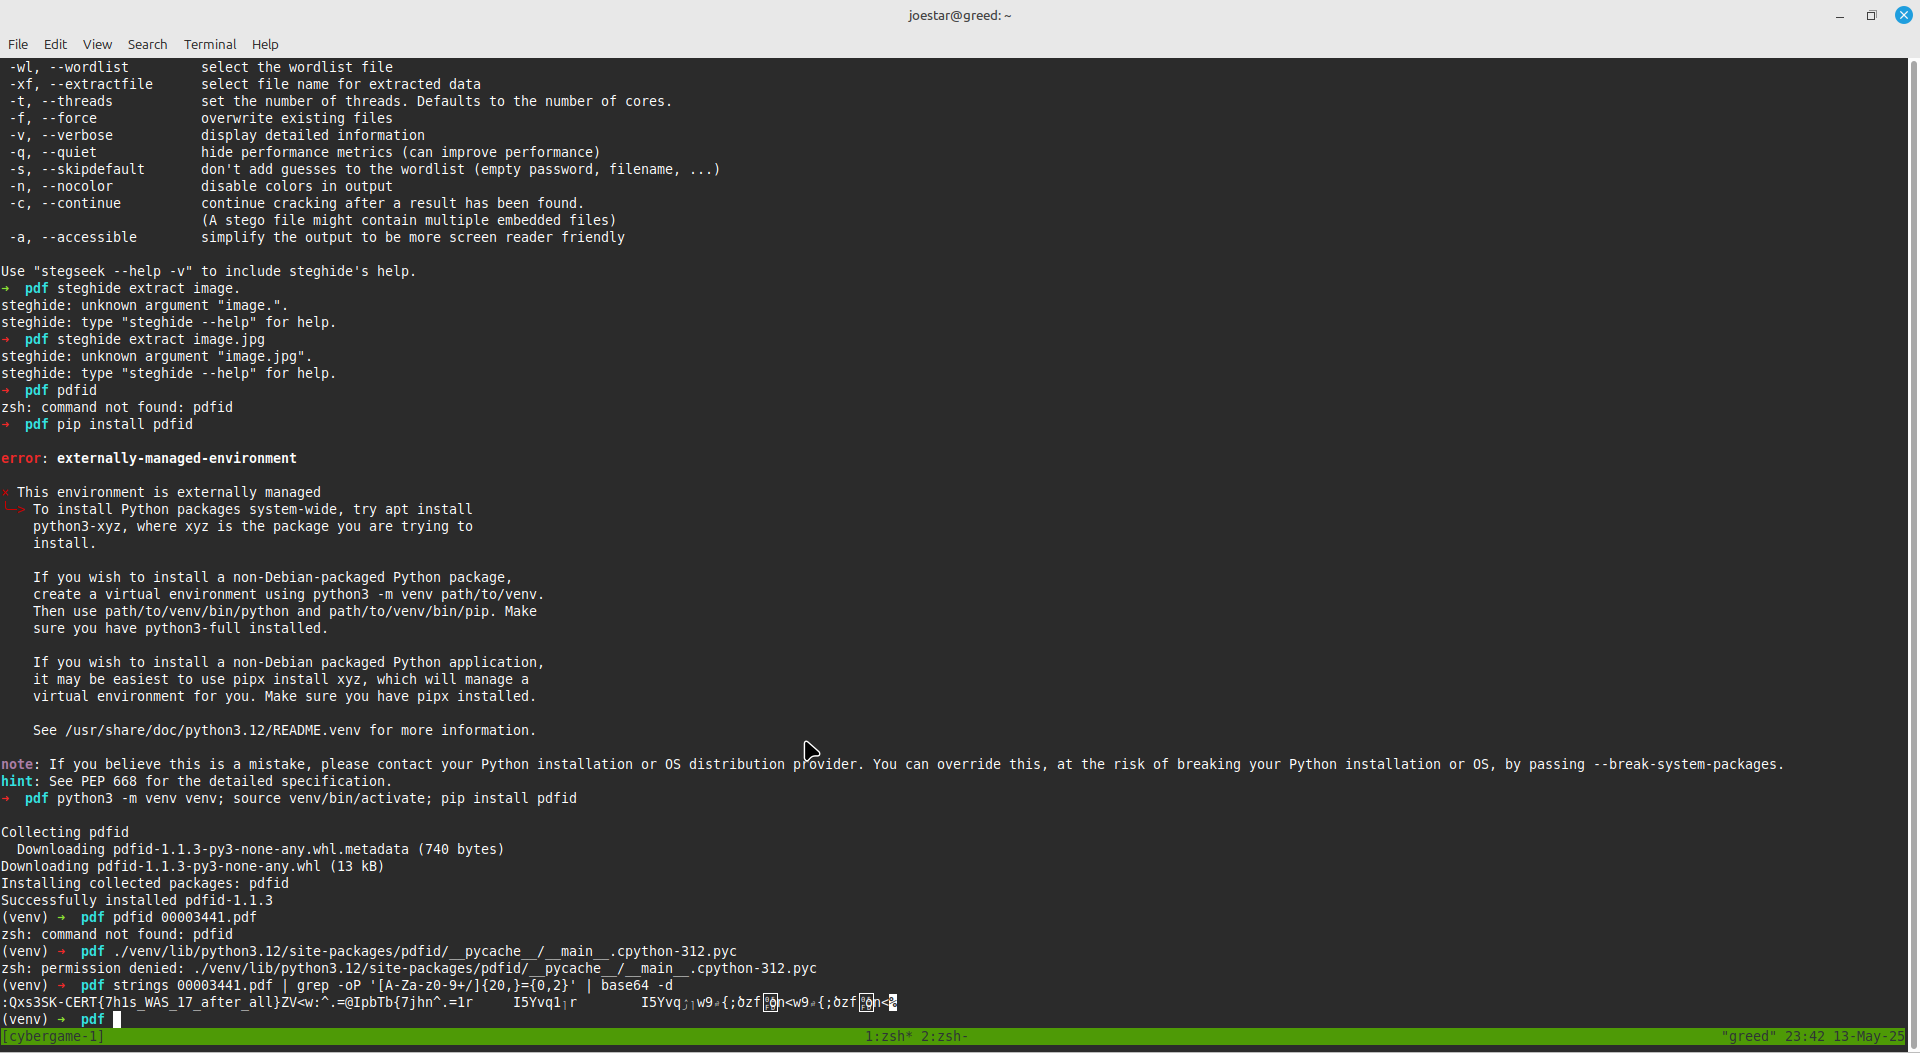This screenshot has height=1053, width=1920.
Task: Open the File menu
Action: 18,44
